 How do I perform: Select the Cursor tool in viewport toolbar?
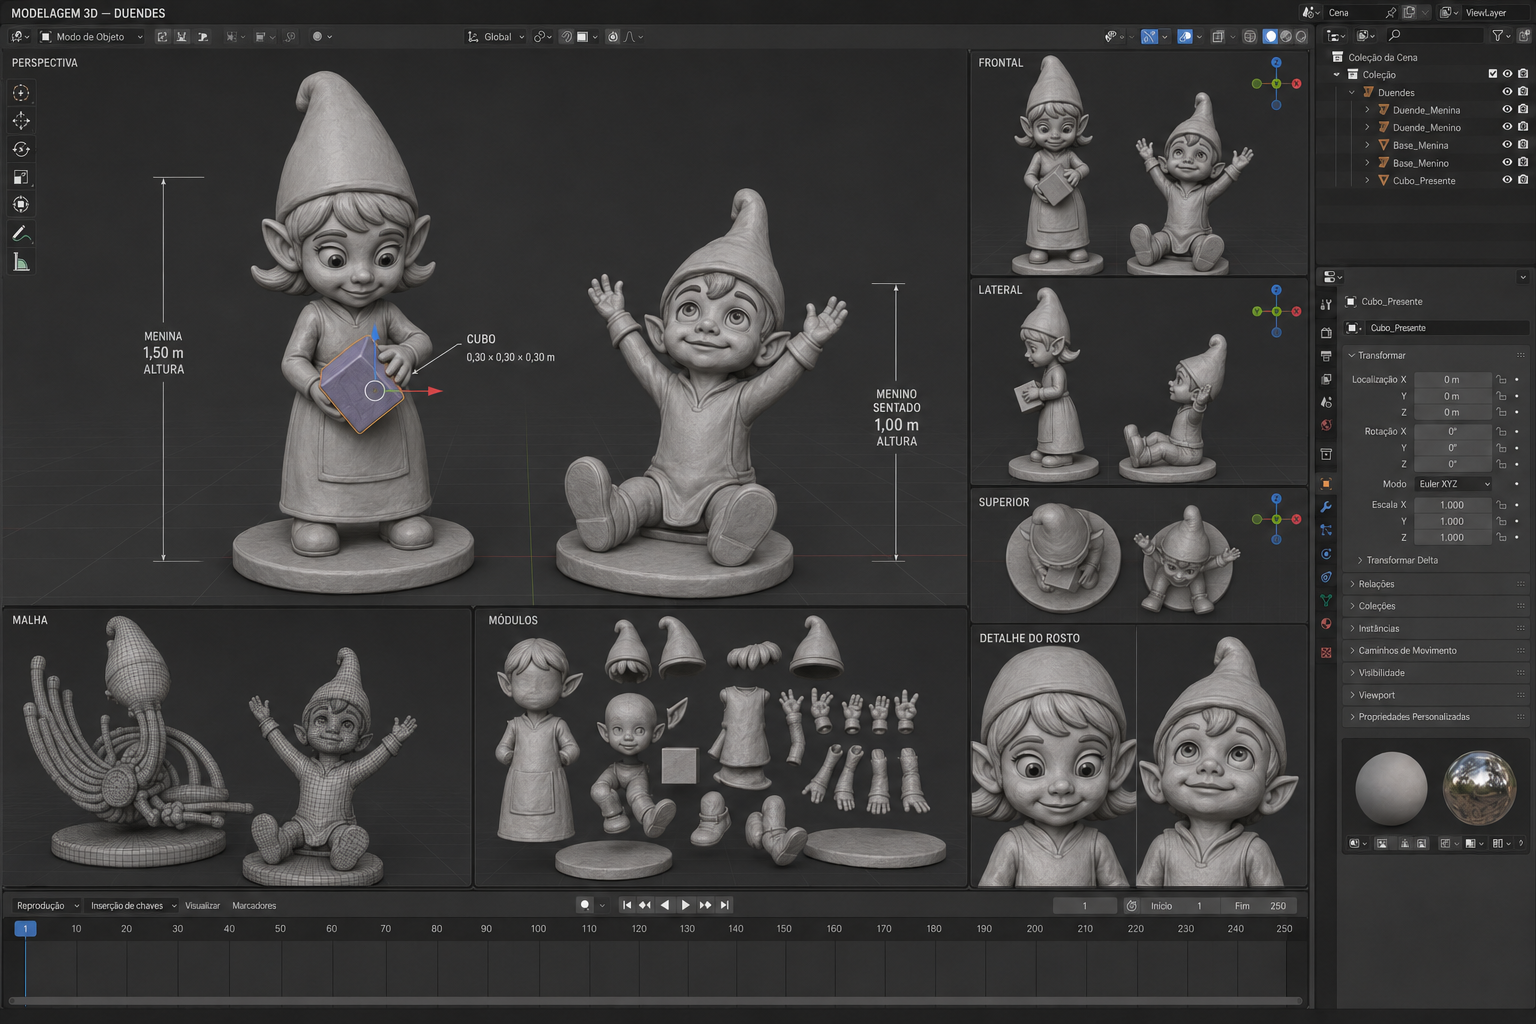21,93
